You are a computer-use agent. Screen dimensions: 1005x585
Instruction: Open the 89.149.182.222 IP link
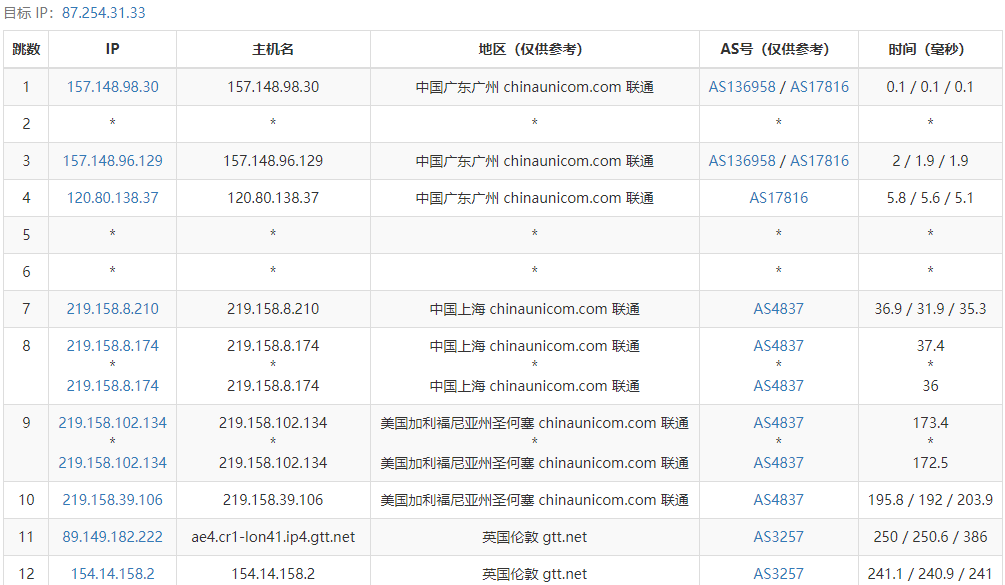coord(112,537)
